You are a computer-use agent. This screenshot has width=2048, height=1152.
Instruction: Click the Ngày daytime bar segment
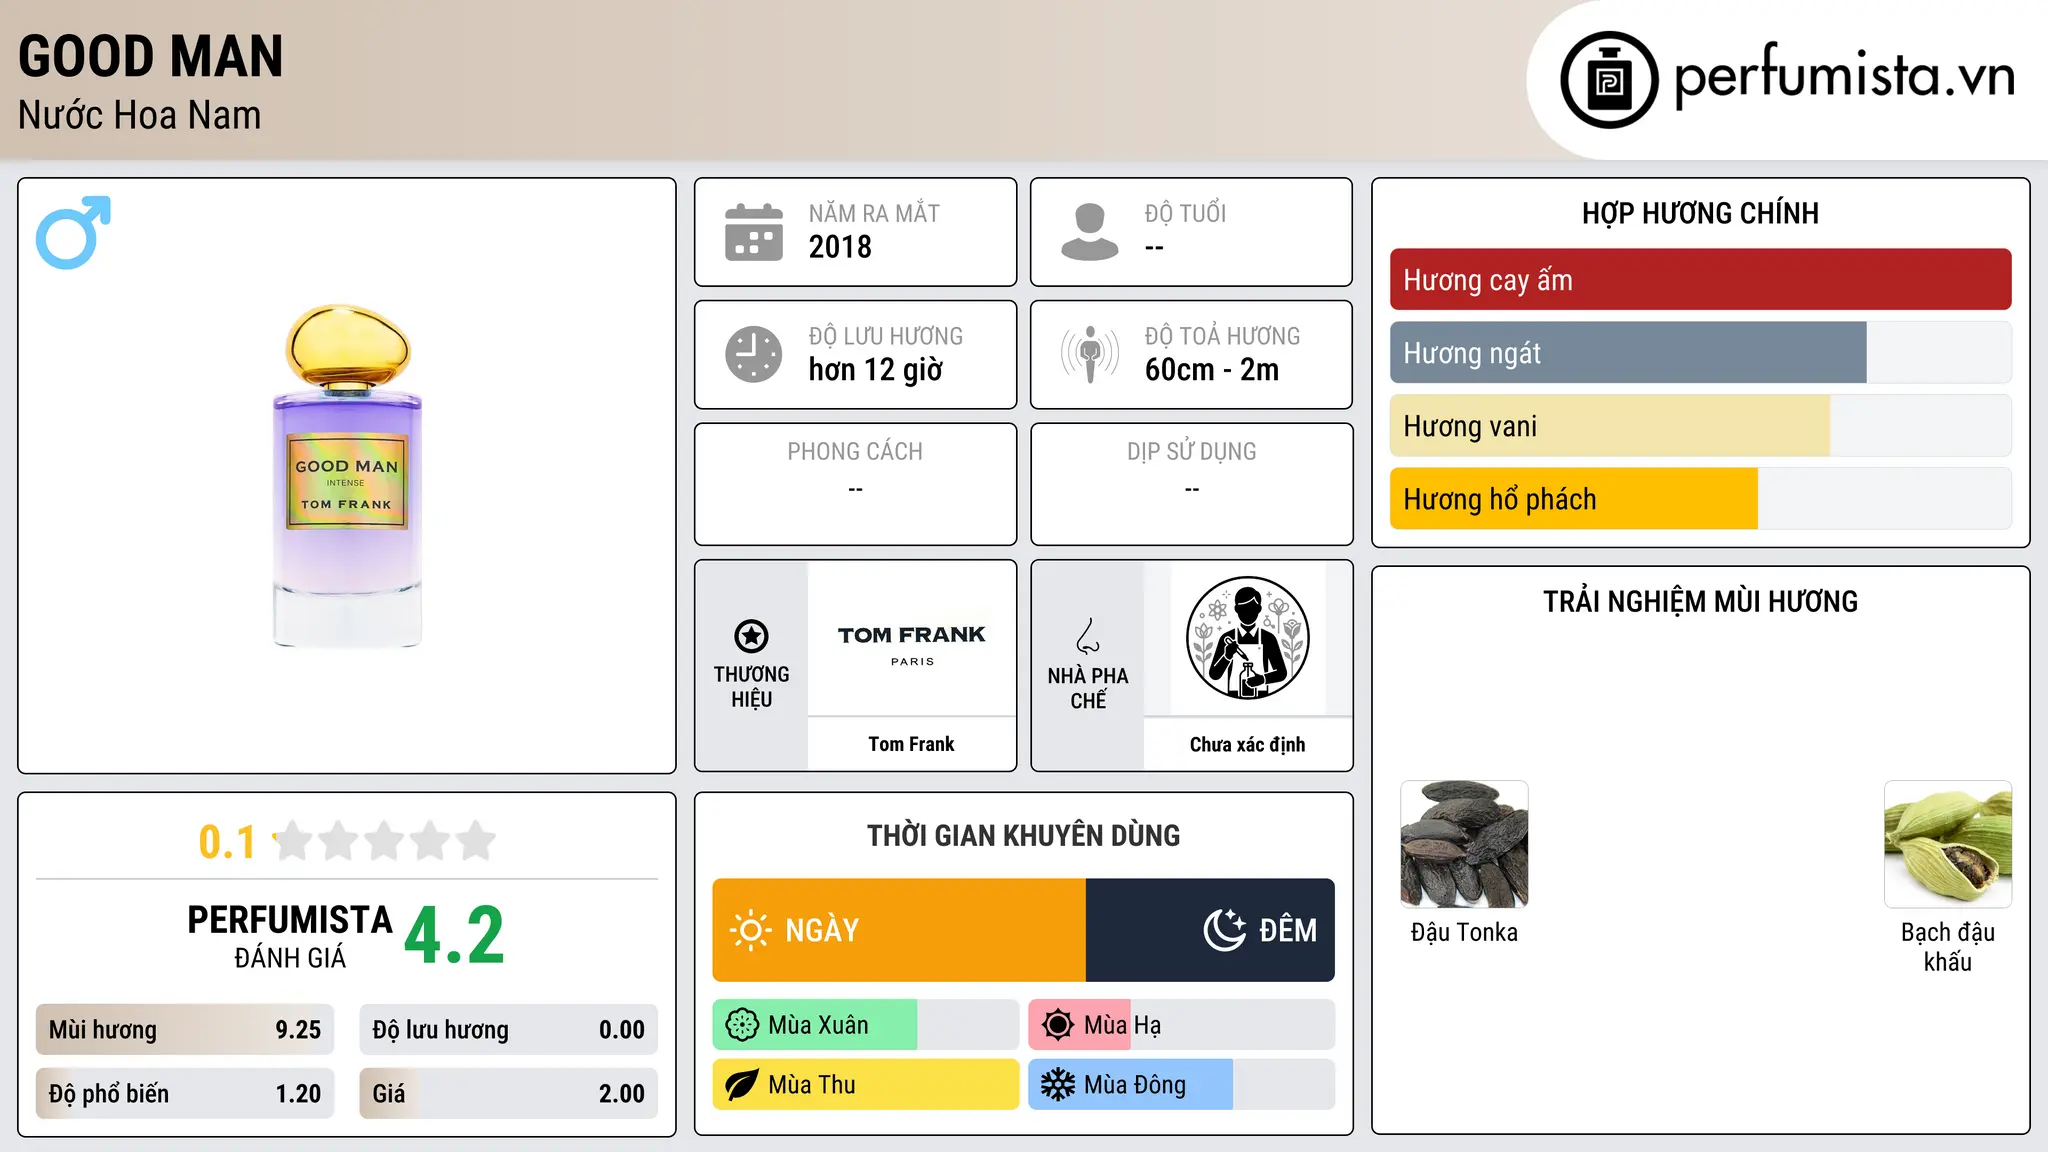(x=899, y=930)
